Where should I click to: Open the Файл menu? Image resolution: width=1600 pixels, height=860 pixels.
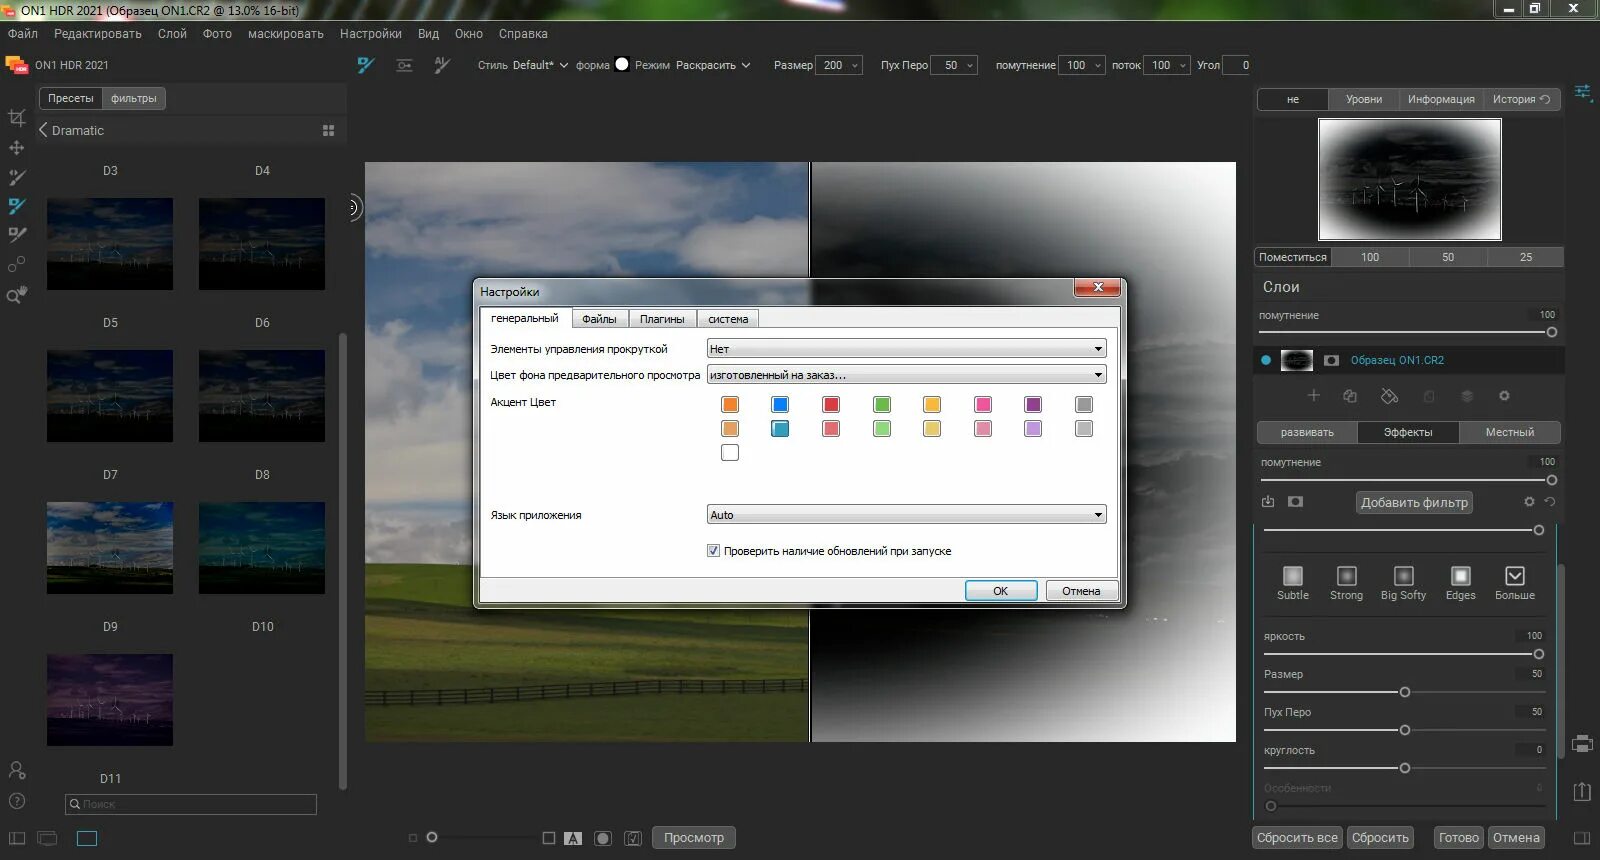(x=23, y=34)
